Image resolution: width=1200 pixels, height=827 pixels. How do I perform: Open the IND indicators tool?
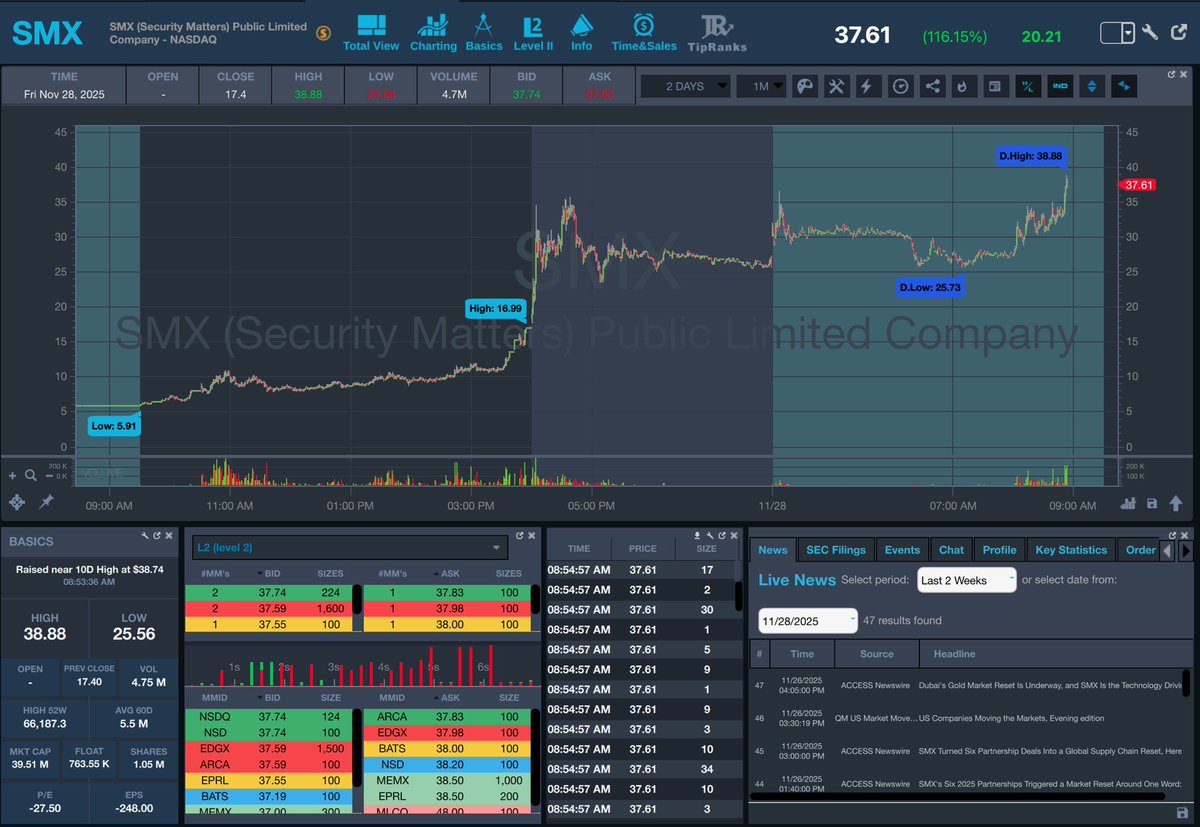coord(1060,86)
